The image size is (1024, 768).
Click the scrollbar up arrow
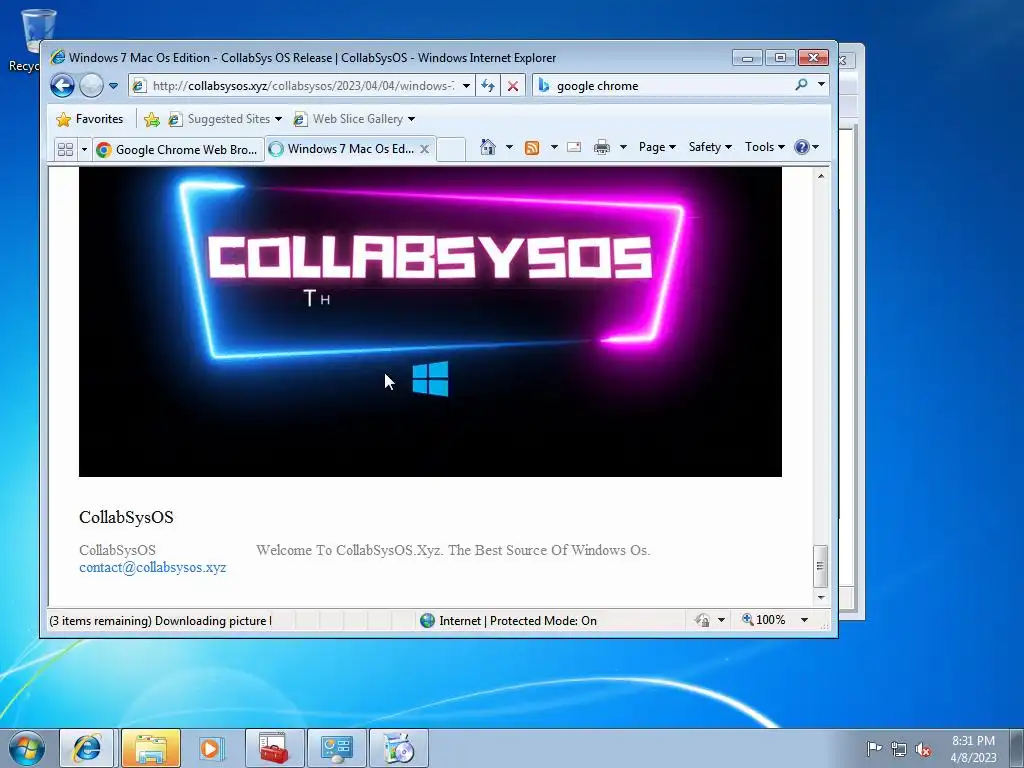point(821,176)
